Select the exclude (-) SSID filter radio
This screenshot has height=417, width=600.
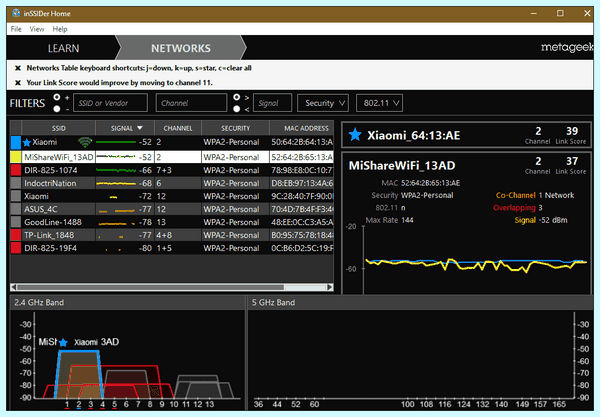pyautogui.click(x=57, y=109)
